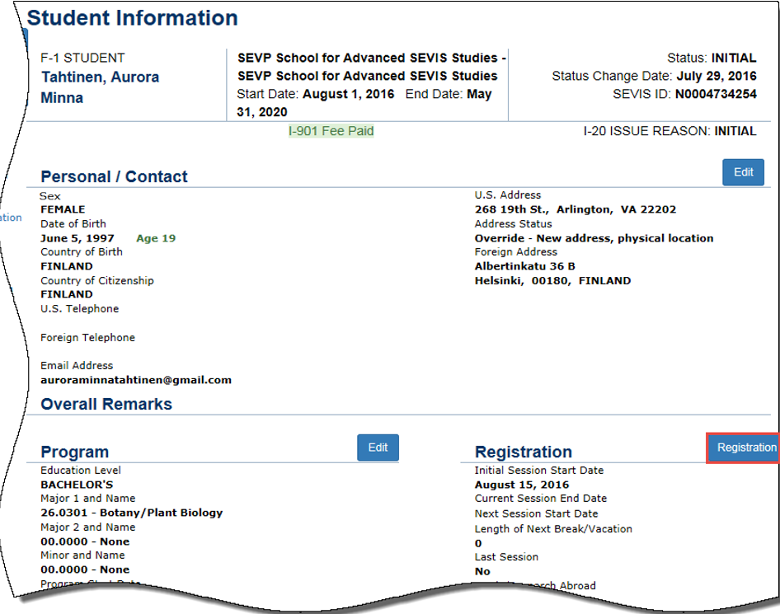Select the SEVP School for Advanced SEVIS Studies name
Screen dimensions: 780x615
pyautogui.click(x=372, y=67)
